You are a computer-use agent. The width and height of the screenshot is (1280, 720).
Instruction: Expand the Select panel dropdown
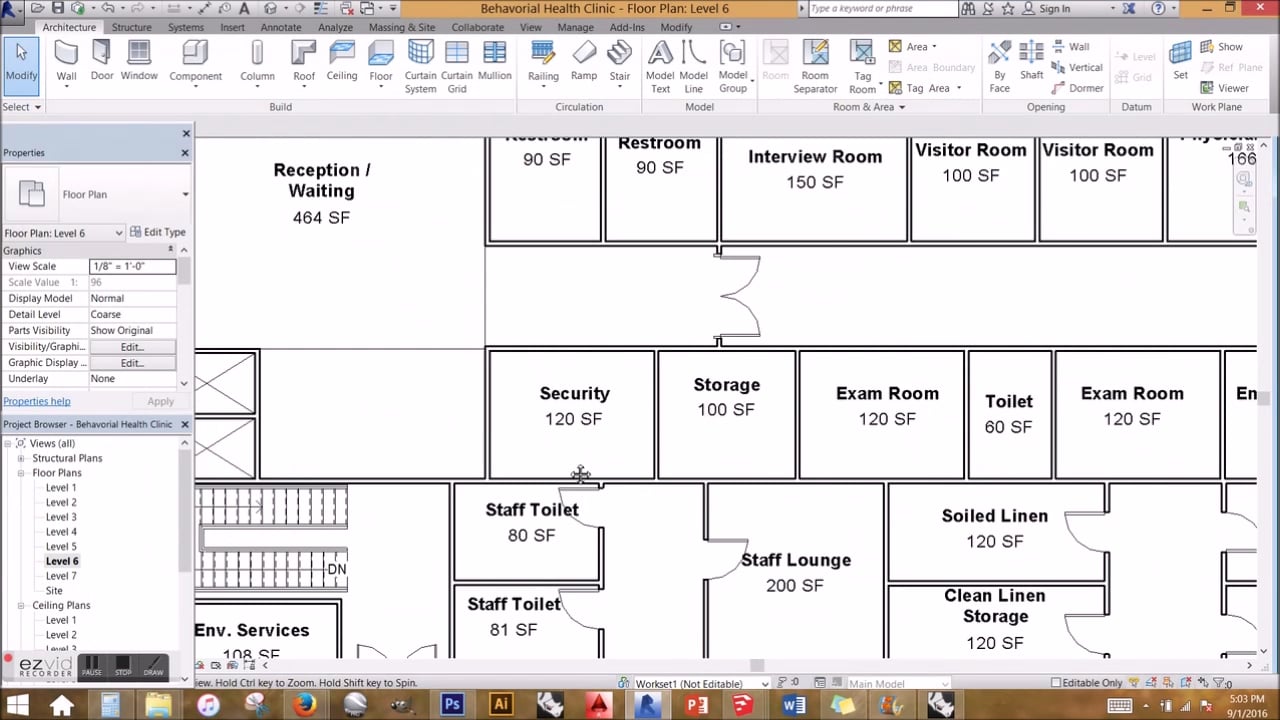pos(22,107)
